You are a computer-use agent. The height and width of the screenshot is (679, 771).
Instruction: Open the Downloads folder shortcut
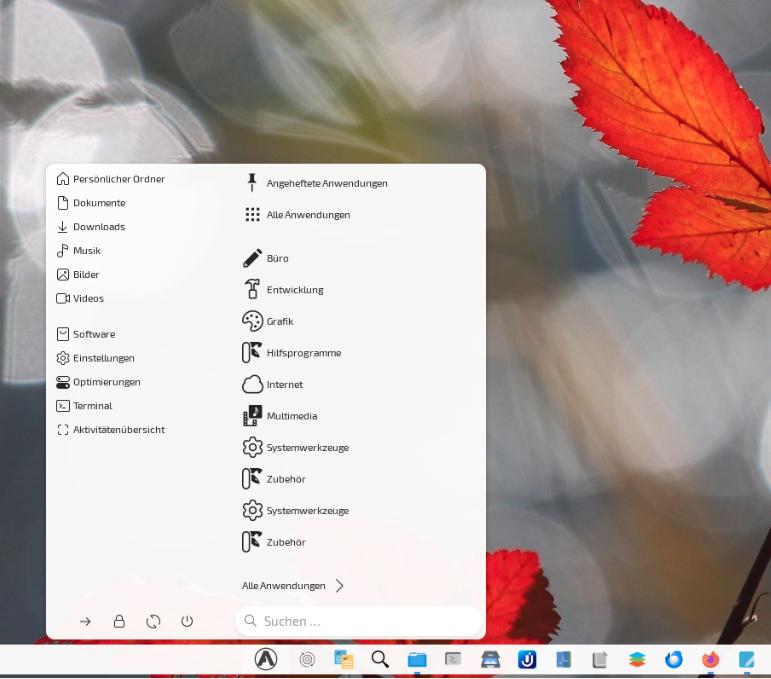98,227
